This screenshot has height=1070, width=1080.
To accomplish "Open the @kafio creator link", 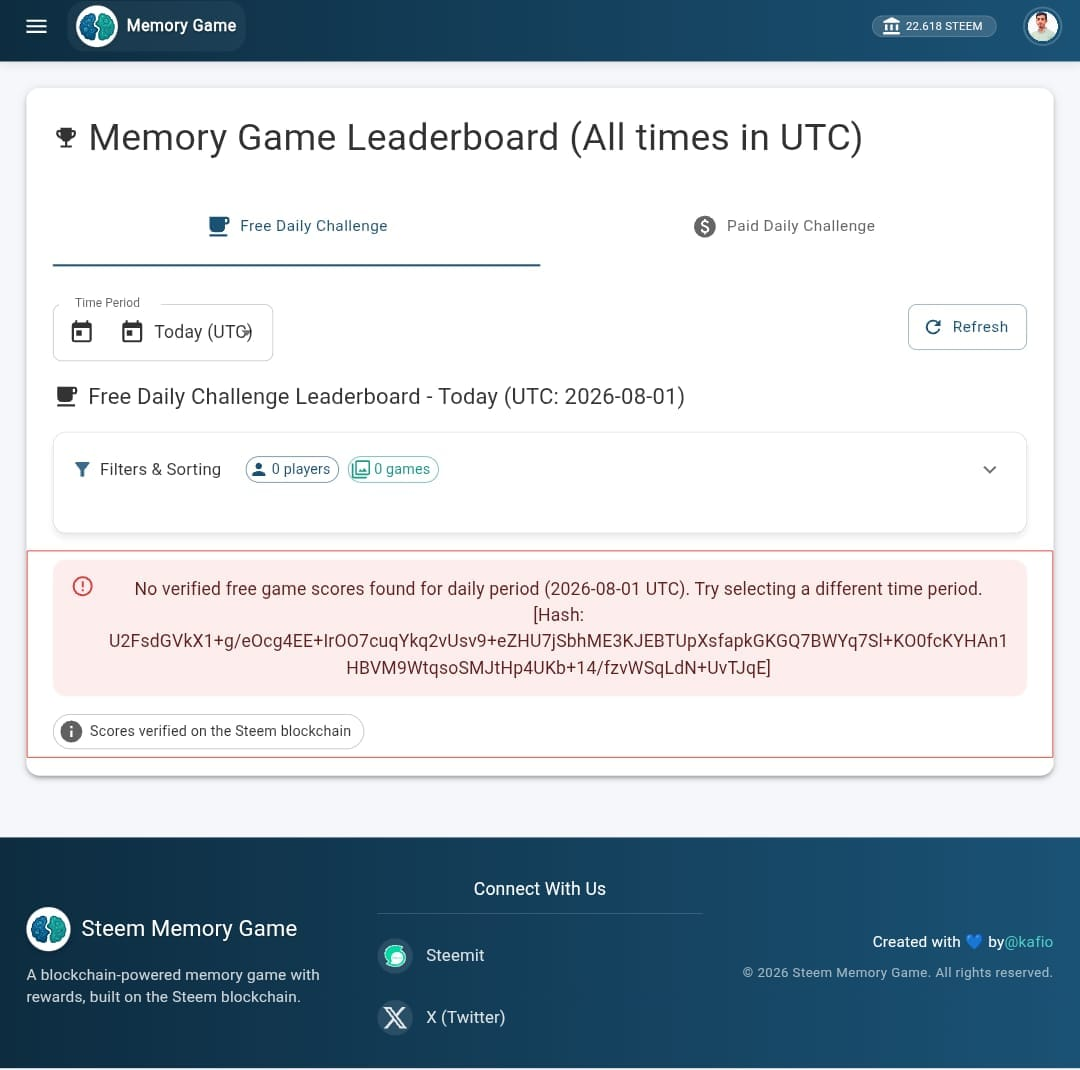I will pyautogui.click(x=1029, y=942).
